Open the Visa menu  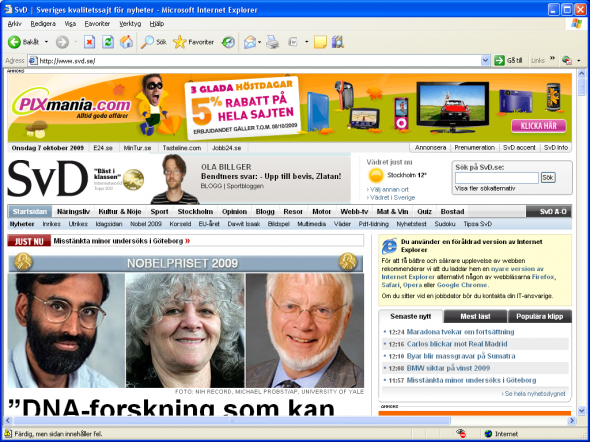[x=70, y=24]
